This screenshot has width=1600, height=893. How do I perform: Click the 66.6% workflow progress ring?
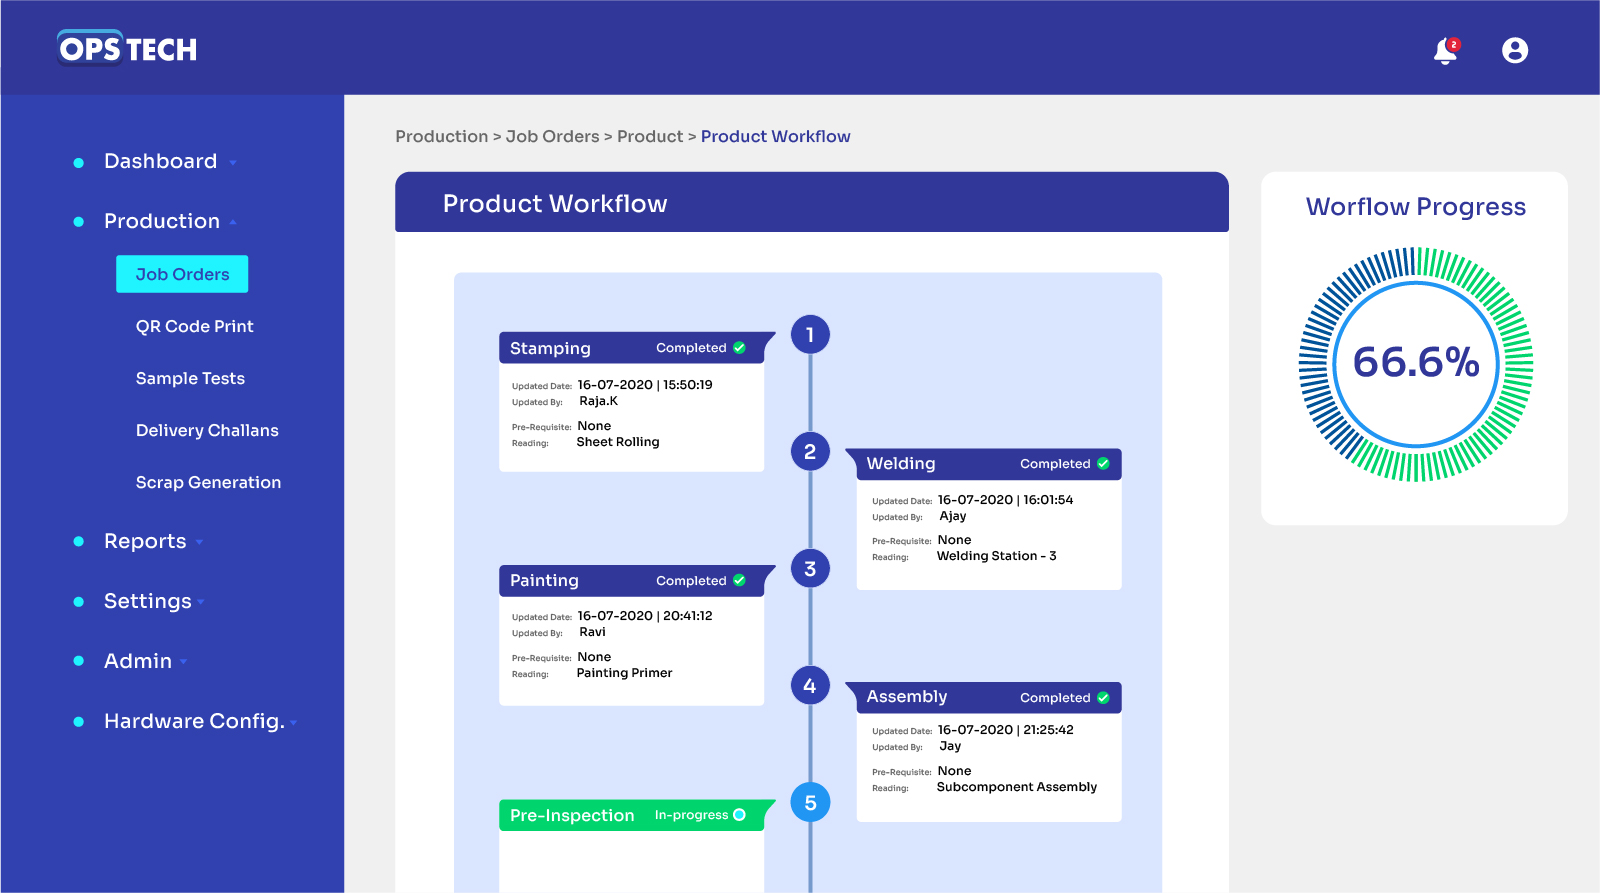pos(1415,363)
